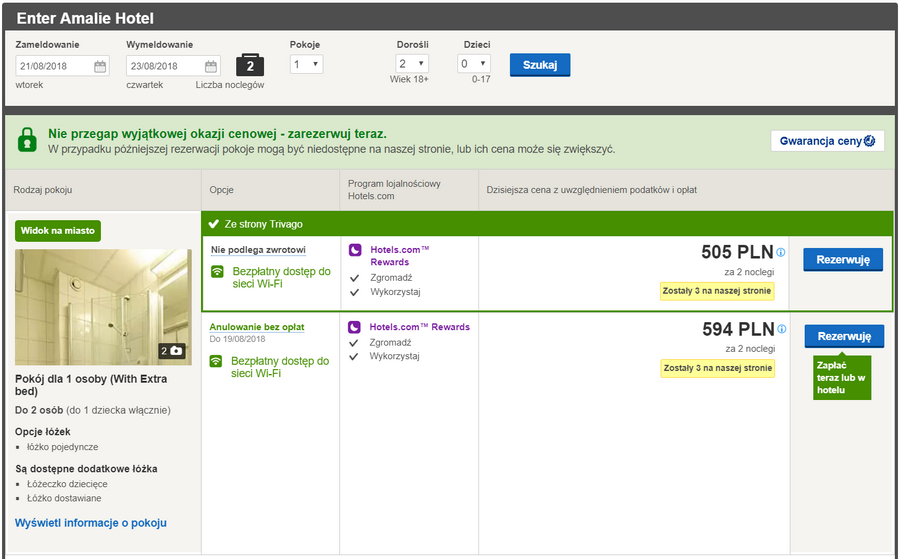Click the 594 PLN price
The image size is (900, 559).
coord(738,329)
